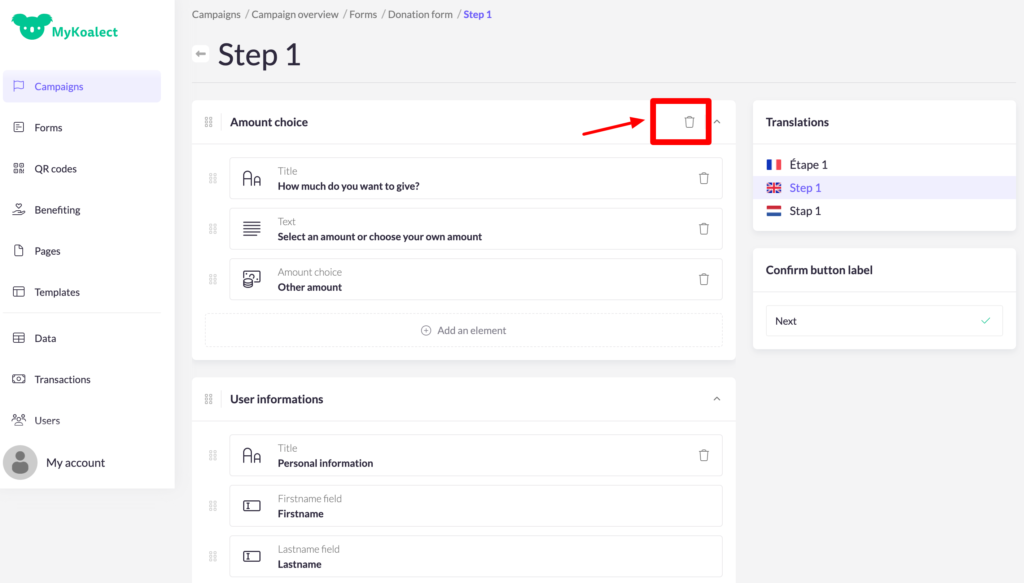Click the back arrow beside Step 1
1024x583 pixels.
201,54
